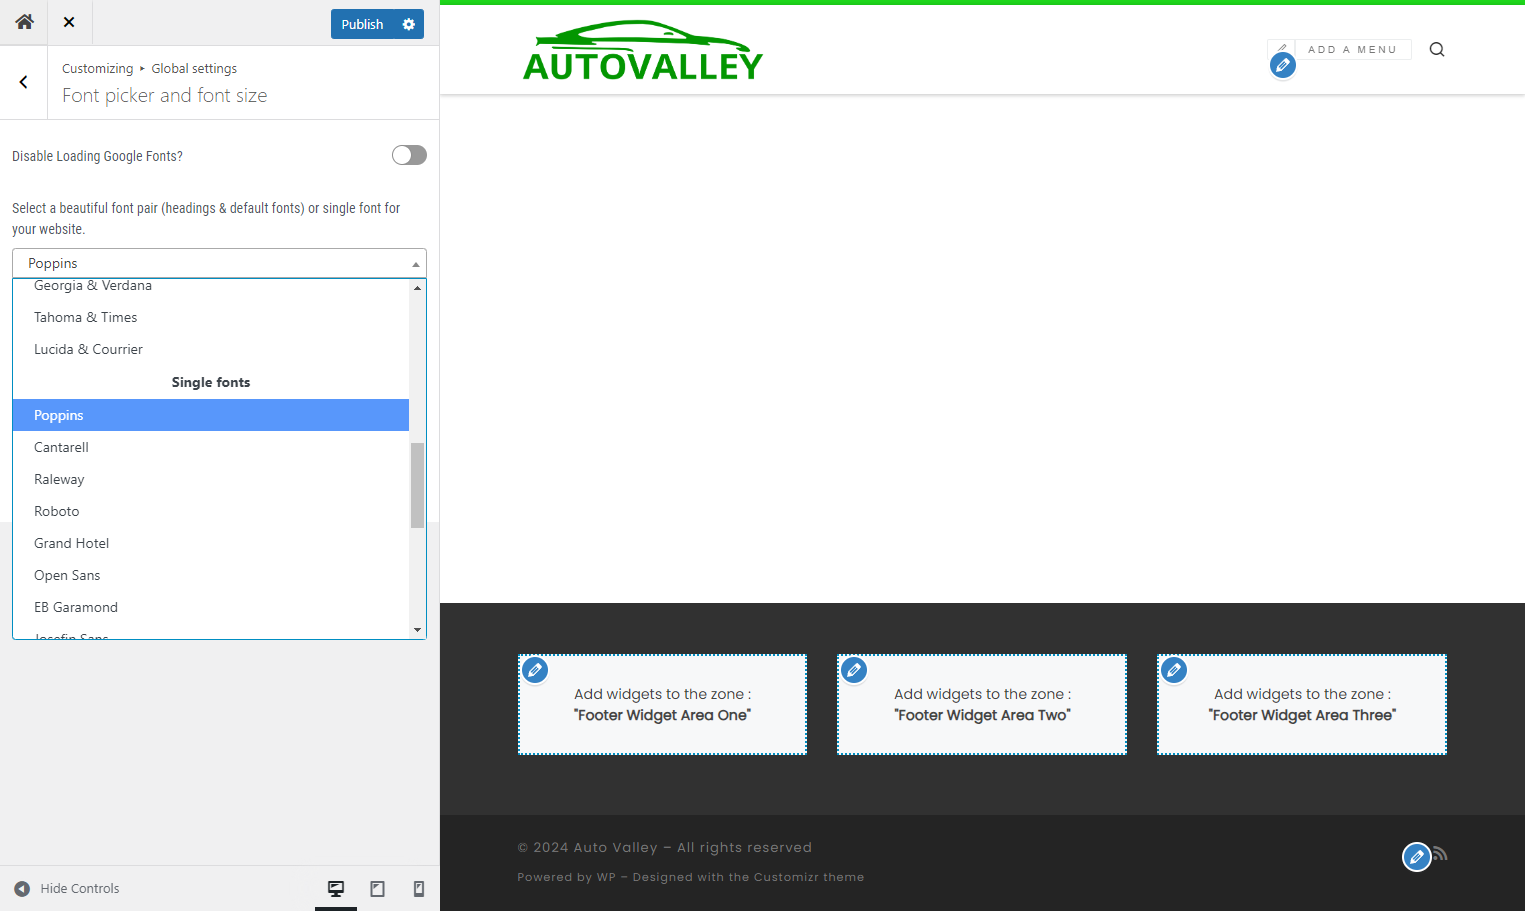Switch to mobile preview mode
The height and width of the screenshot is (911, 1525).
419,888
